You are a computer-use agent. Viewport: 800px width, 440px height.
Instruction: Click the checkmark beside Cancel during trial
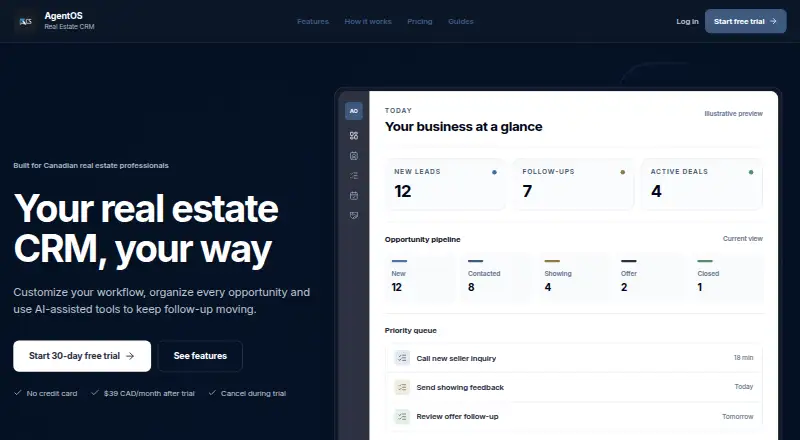[x=212, y=393]
